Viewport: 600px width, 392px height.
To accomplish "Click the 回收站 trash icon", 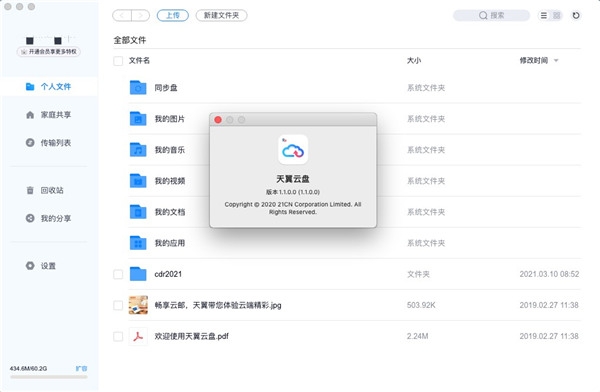I will coord(30,190).
